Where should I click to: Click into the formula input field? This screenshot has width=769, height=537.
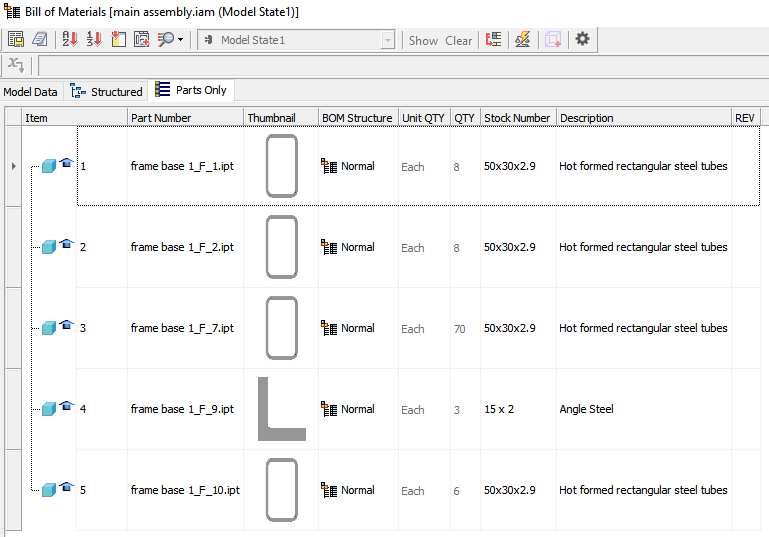(x=403, y=65)
